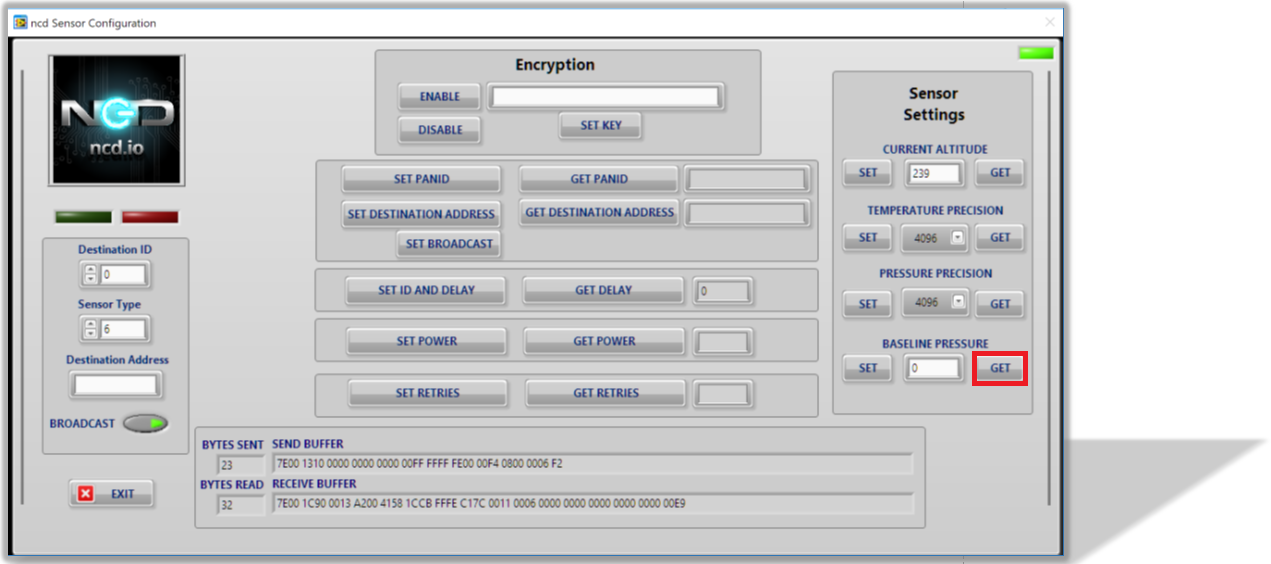This screenshot has height=564, width=1271.
Task: Click the green LED at top right
Action: 1035,52
